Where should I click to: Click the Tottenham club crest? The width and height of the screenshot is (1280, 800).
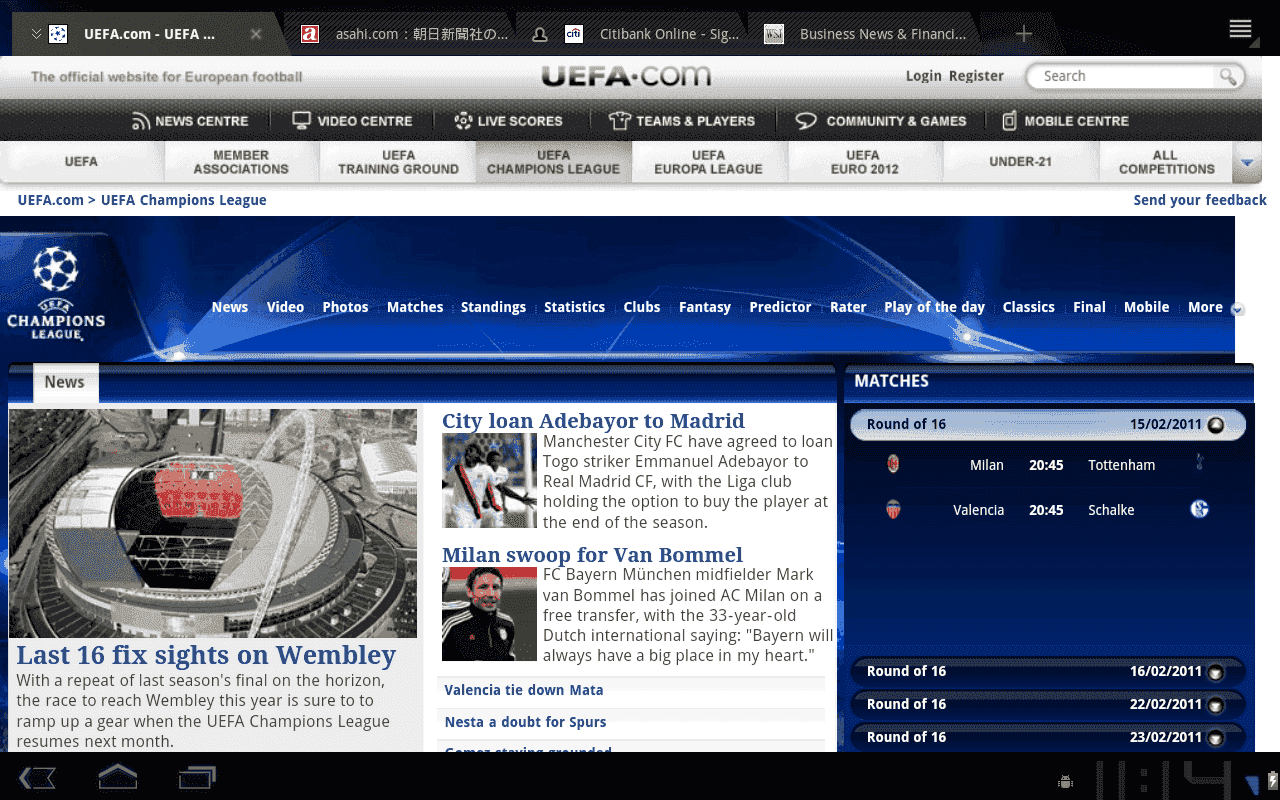1199,463
